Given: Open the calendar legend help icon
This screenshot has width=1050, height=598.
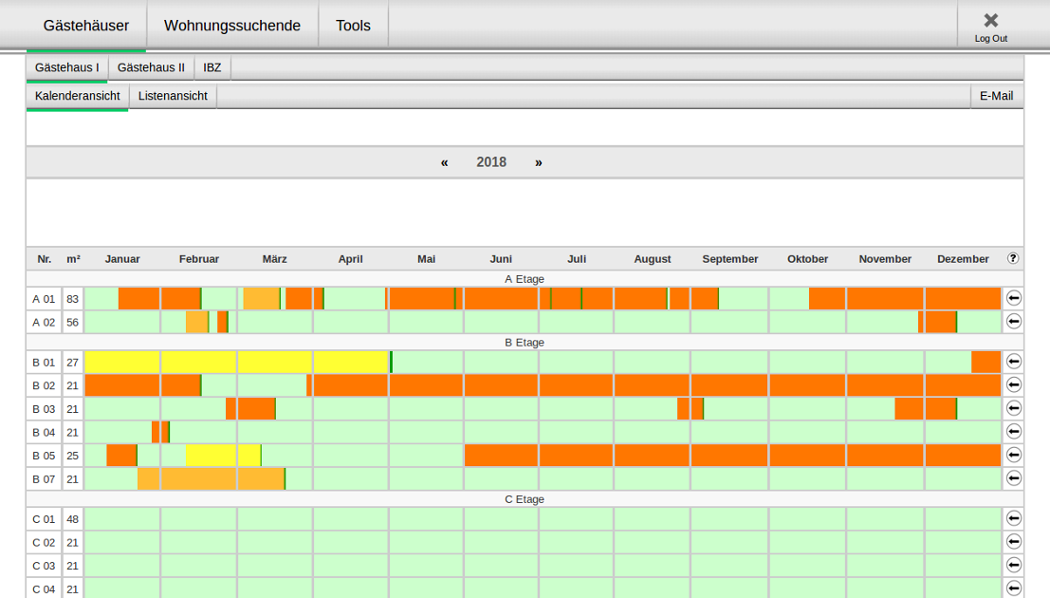Looking at the screenshot, I should coord(1013,258).
